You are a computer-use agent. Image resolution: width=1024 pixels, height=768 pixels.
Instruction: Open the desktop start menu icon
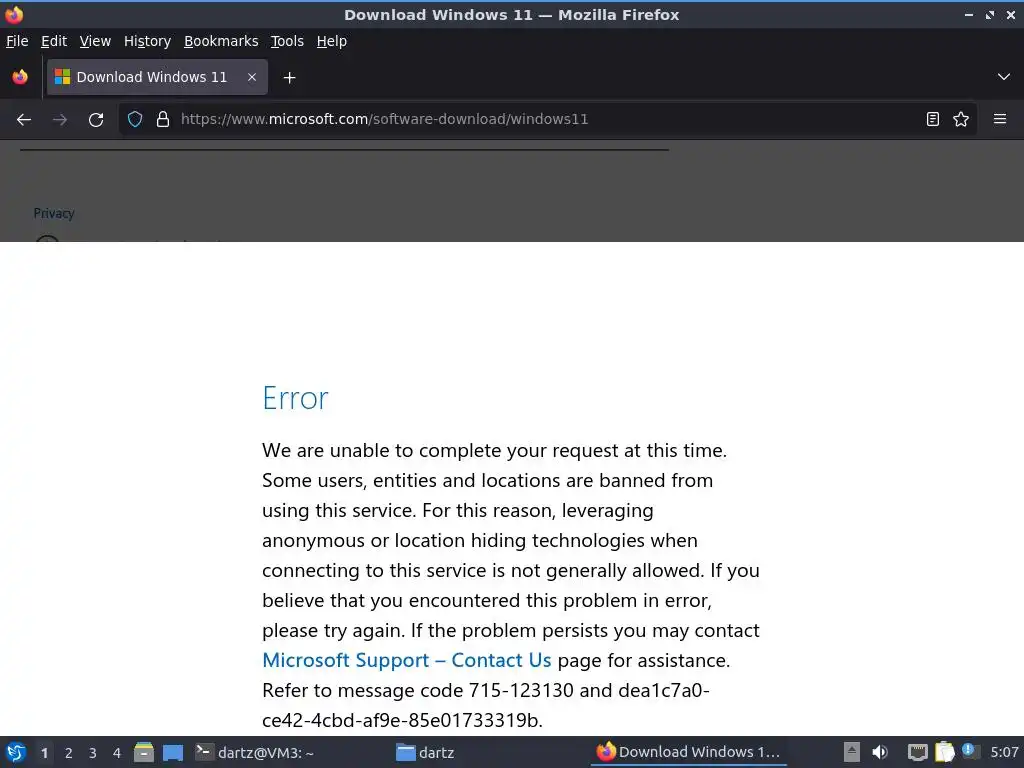tap(16, 752)
